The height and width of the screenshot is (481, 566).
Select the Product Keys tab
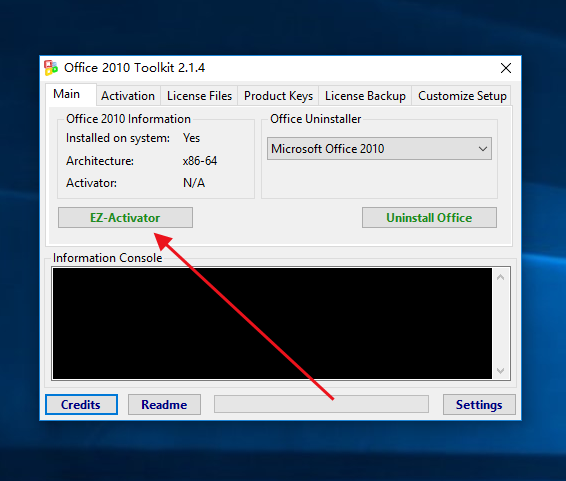(278, 96)
